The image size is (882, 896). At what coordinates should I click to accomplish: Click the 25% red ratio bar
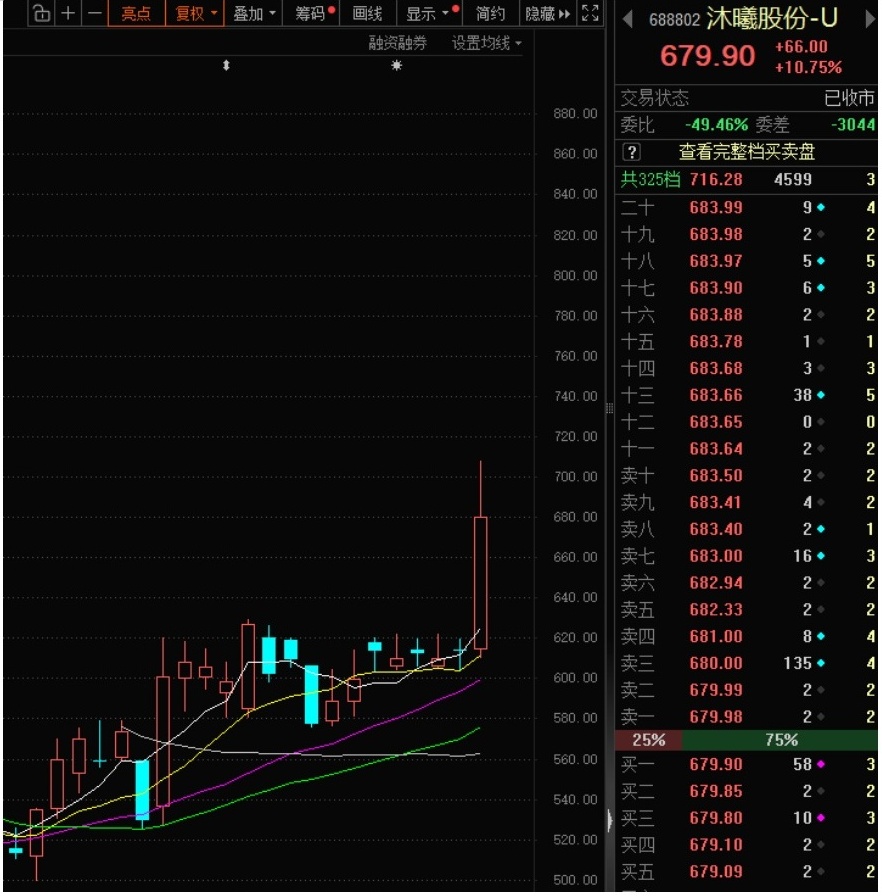pos(648,740)
